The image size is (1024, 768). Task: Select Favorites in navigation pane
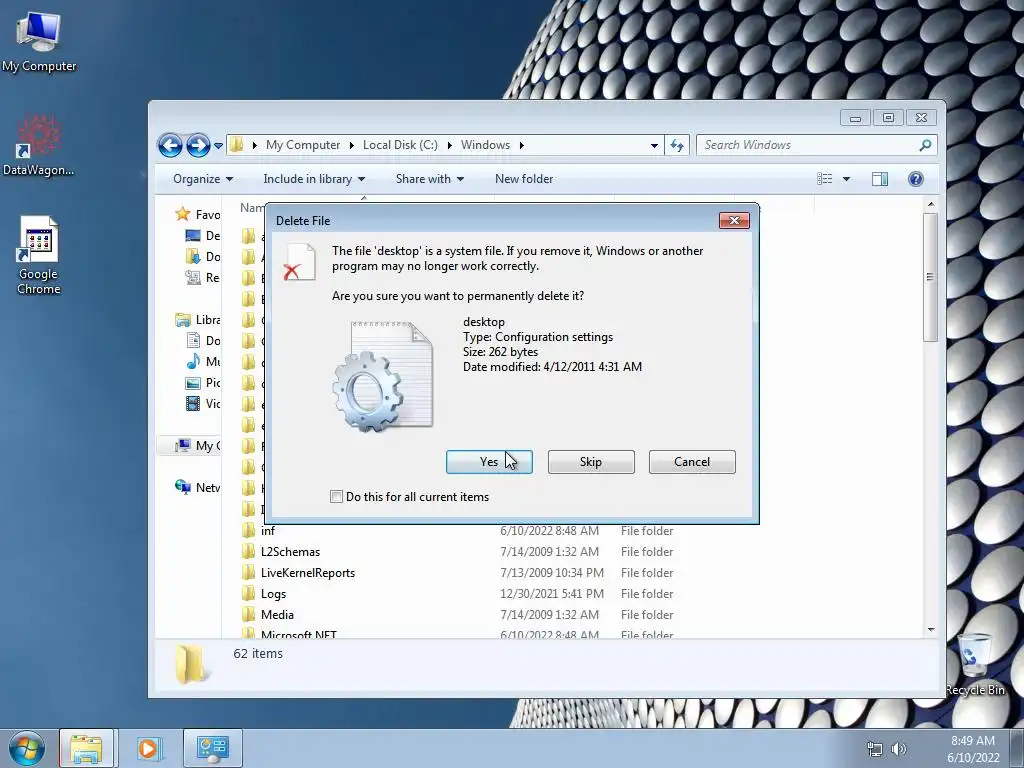click(x=198, y=214)
